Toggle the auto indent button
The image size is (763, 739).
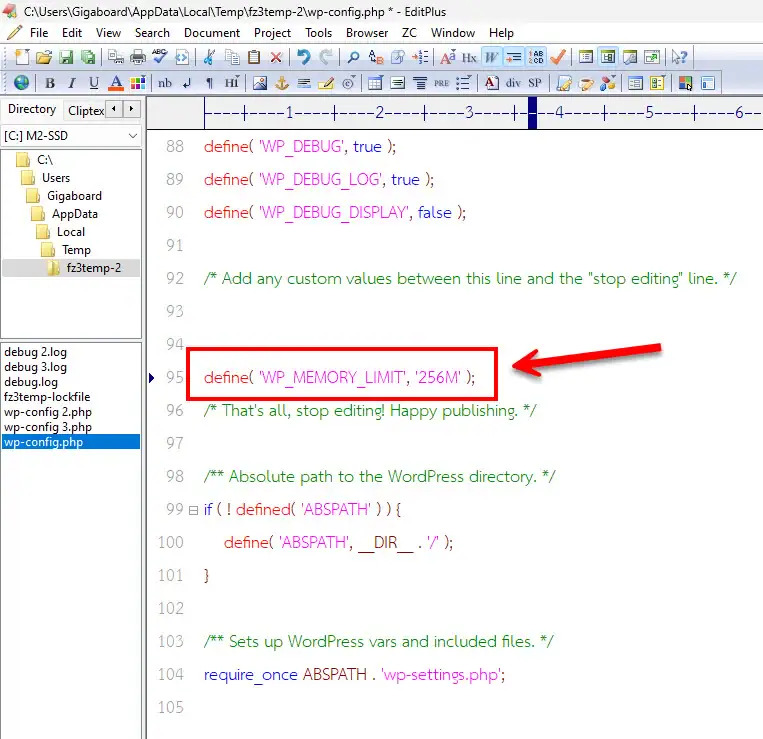(x=513, y=57)
